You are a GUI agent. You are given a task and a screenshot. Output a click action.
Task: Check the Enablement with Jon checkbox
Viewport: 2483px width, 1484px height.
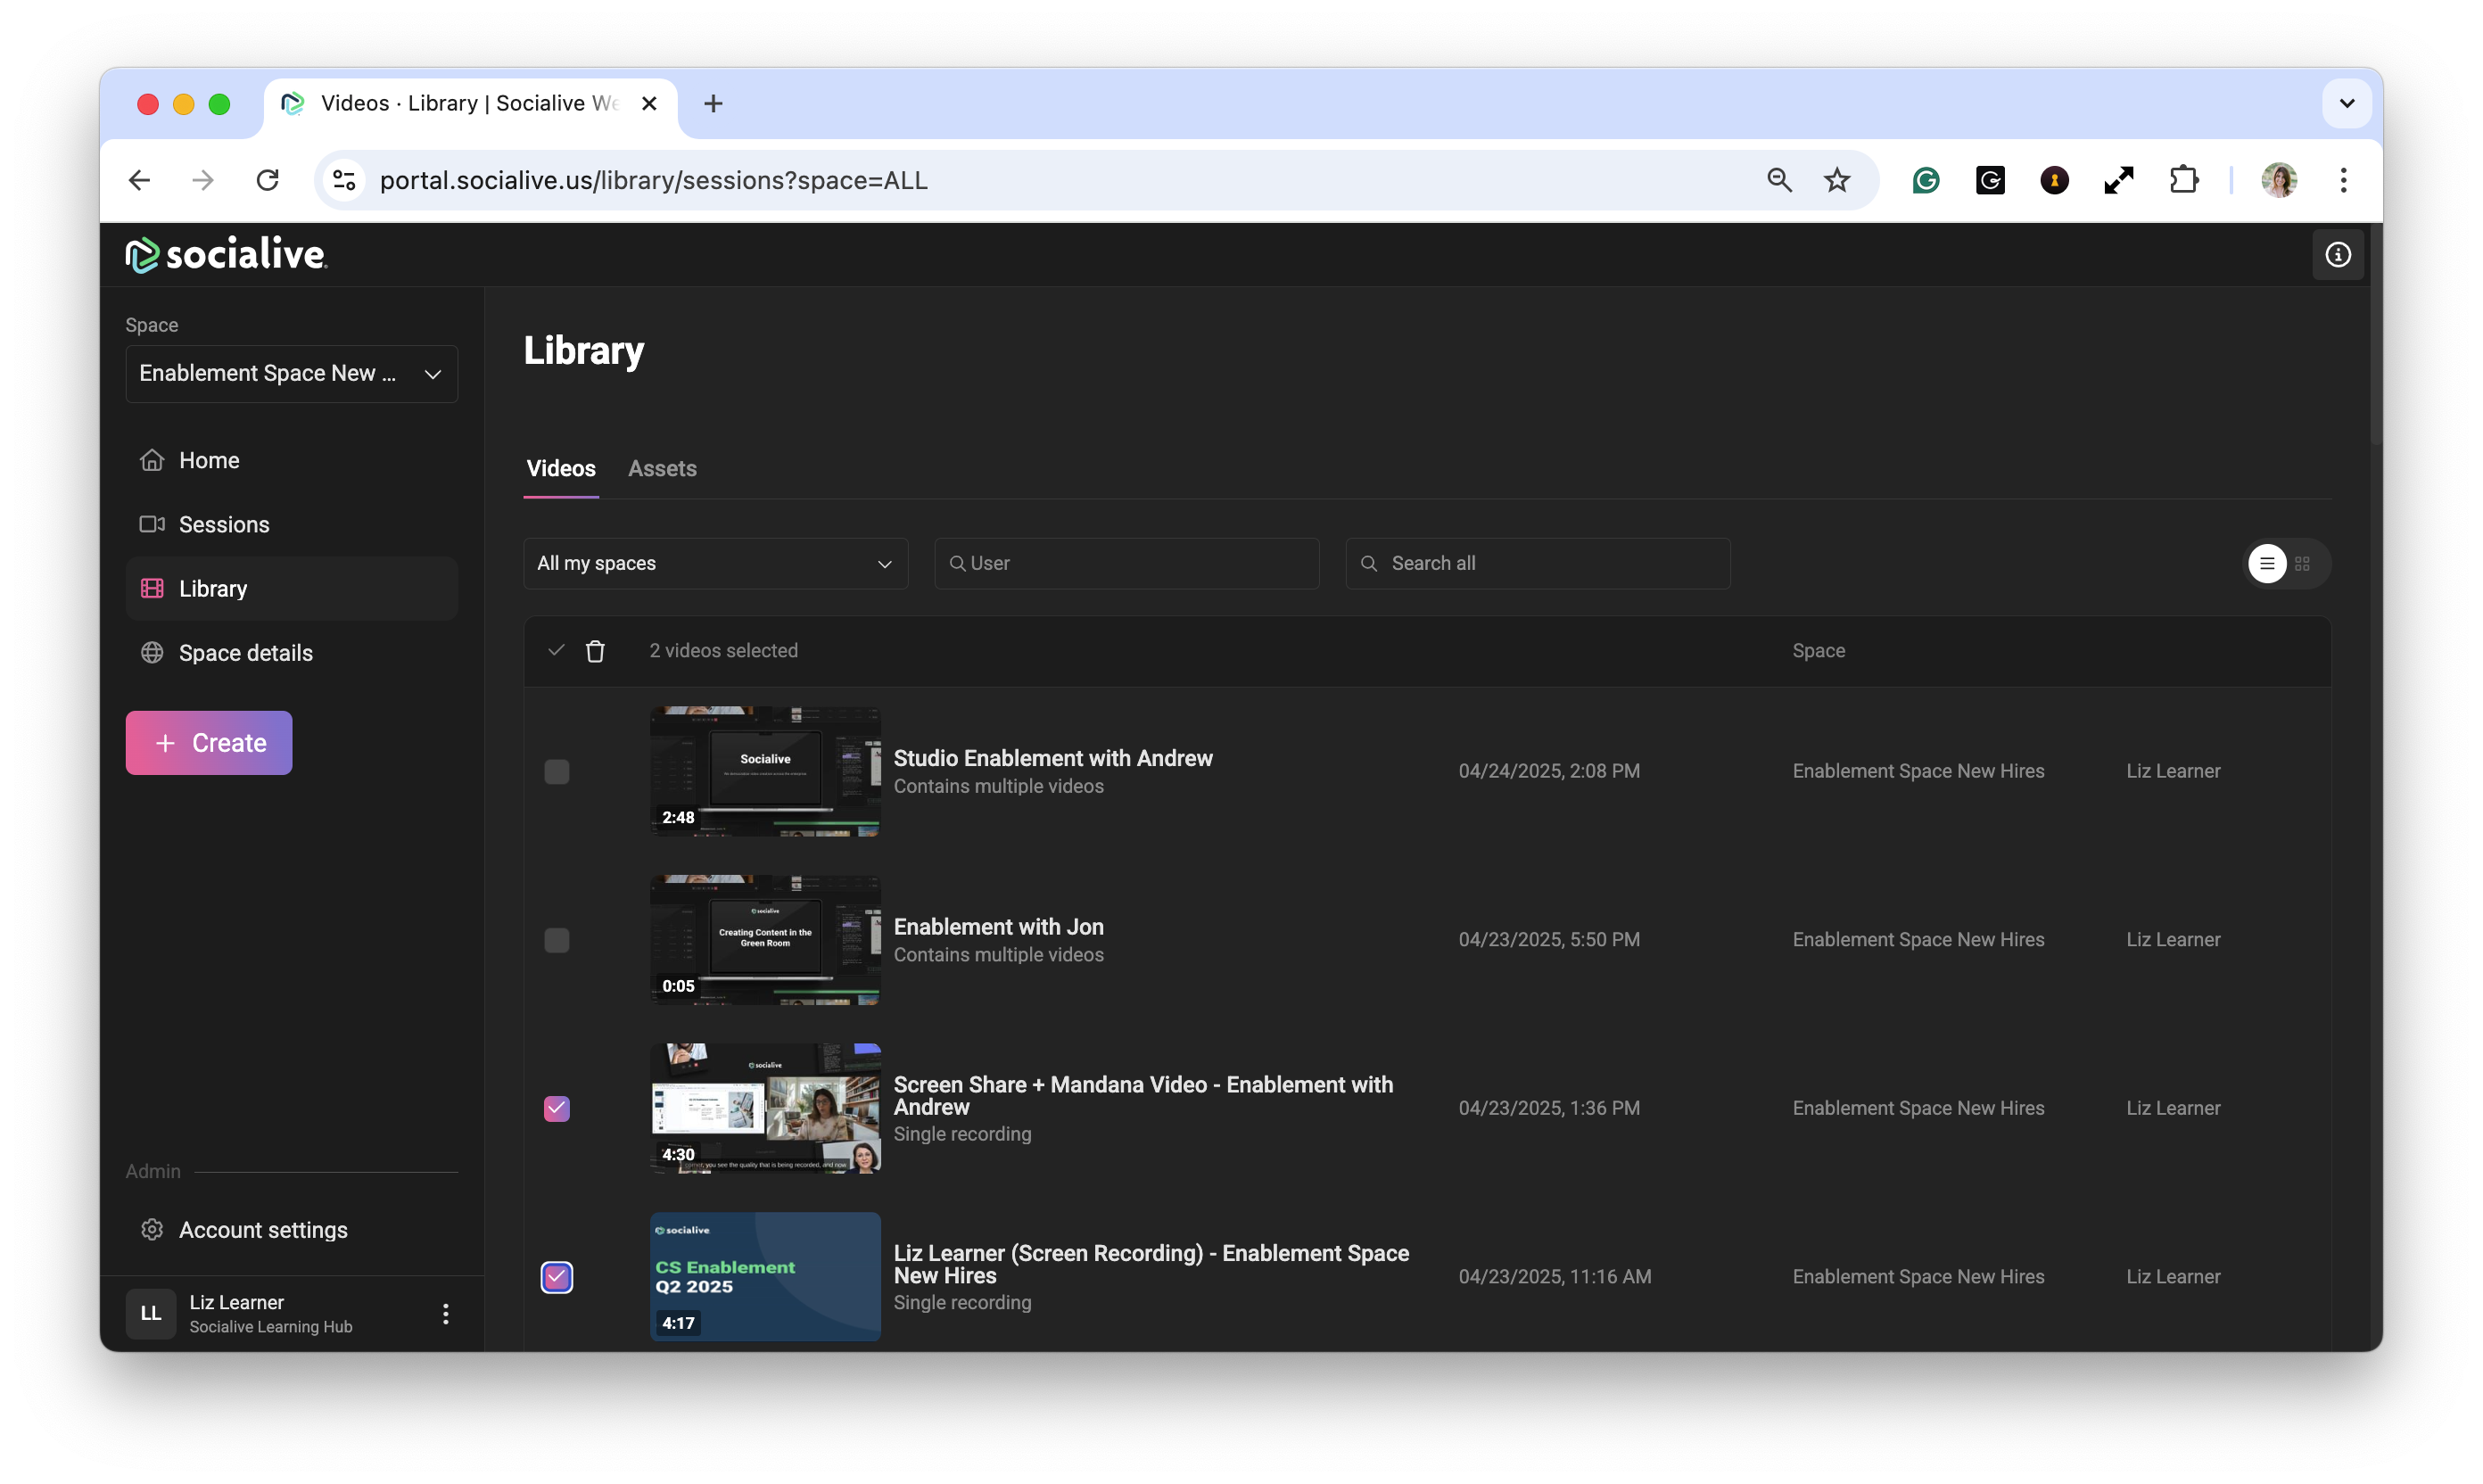point(557,940)
